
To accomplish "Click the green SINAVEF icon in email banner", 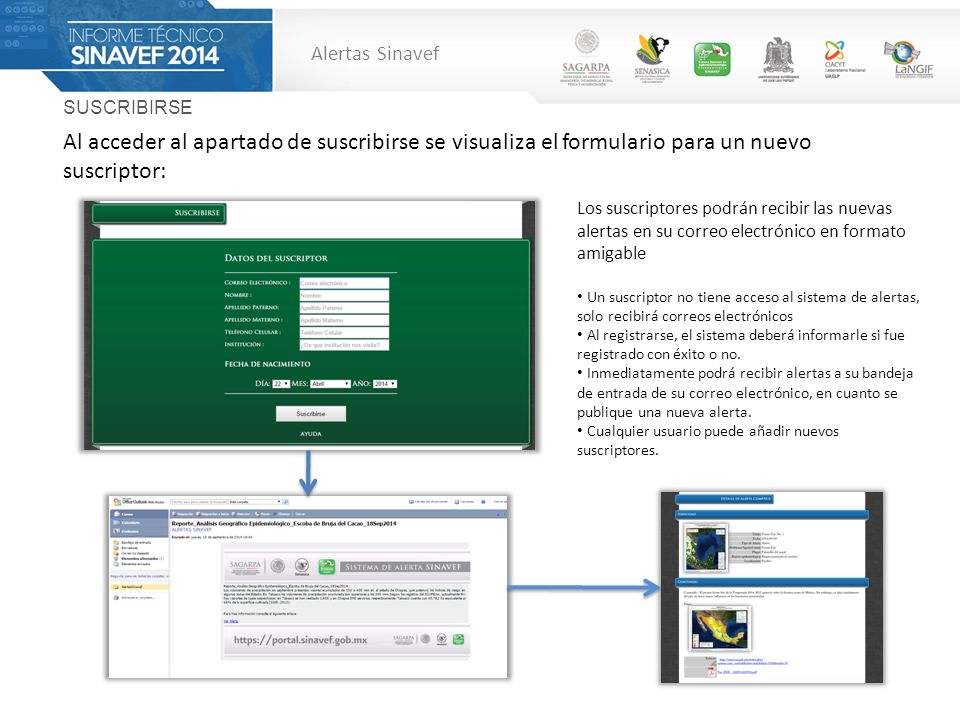I will pos(326,567).
